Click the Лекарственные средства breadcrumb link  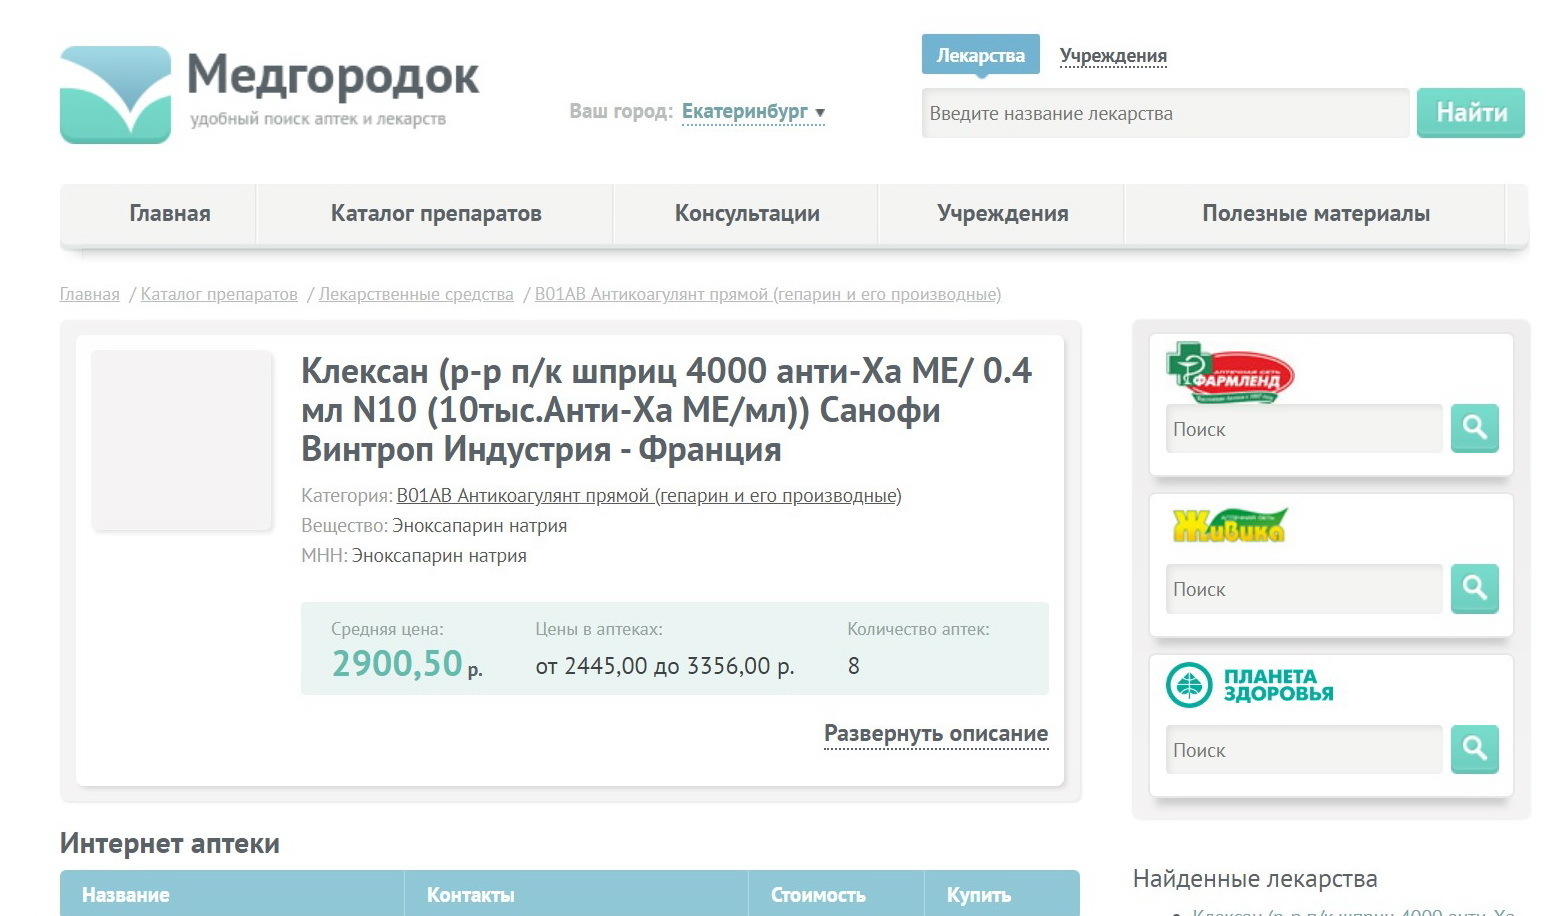tap(416, 295)
